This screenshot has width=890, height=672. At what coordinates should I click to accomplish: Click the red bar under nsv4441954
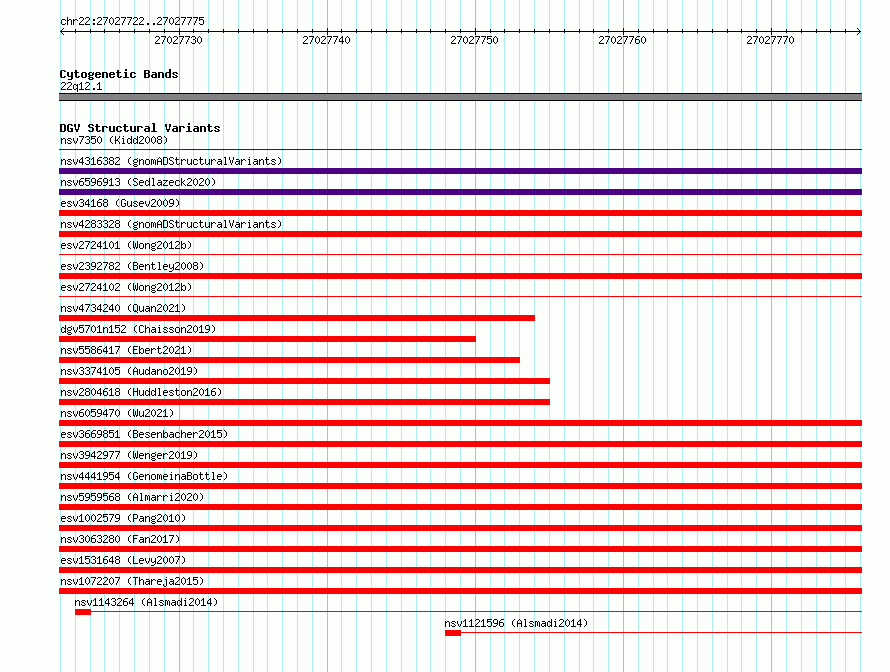tap(460, 486)
